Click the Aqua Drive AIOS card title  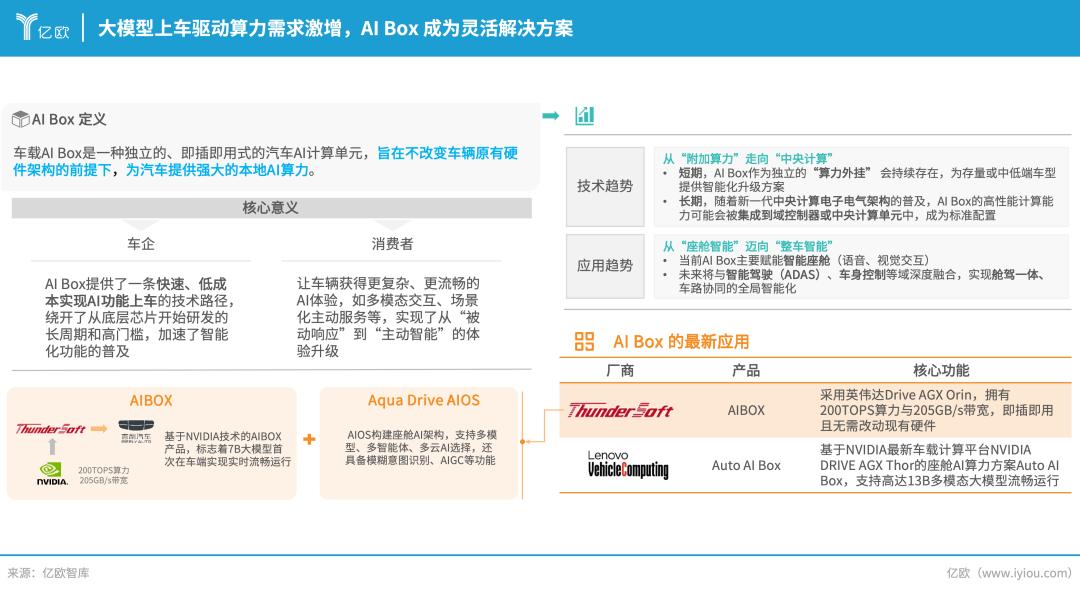click(423, 400)
